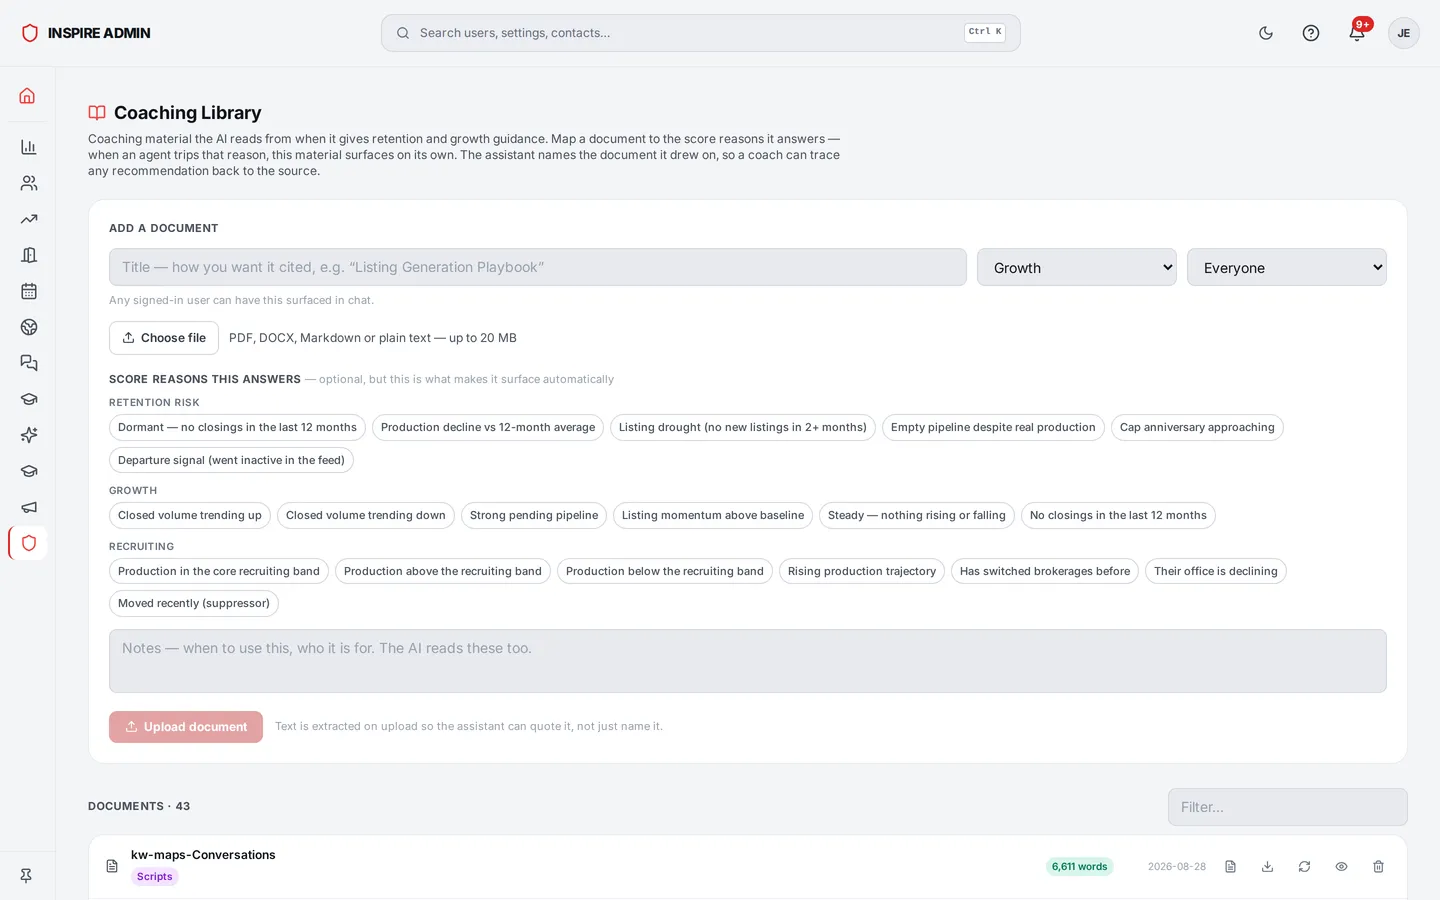This screenshot has height=900, width=1440.
Task: Toggle 'Strong pending pipeline' chip
Action: pos(534,515)
